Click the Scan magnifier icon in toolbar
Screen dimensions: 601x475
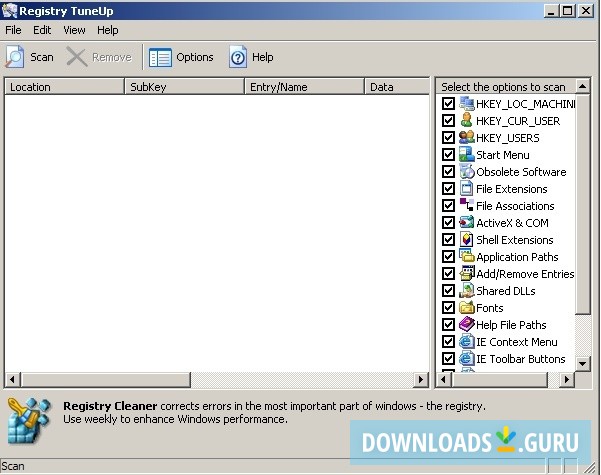tap(15, 57)
